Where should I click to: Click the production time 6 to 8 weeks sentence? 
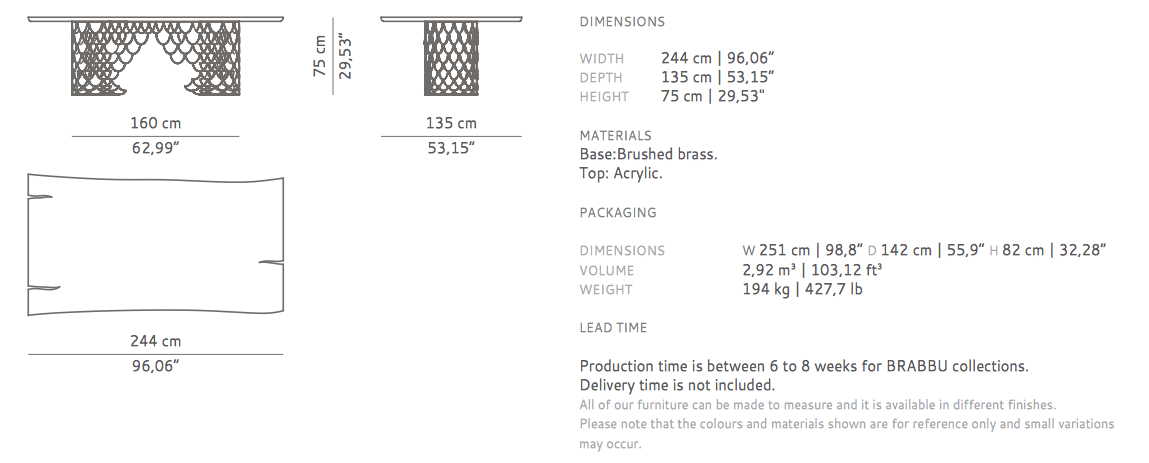coord(804,366)
